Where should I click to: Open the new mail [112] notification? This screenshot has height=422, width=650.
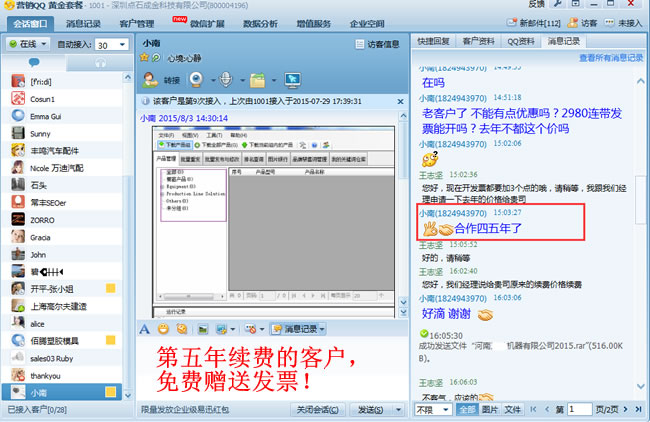[534, 23]
